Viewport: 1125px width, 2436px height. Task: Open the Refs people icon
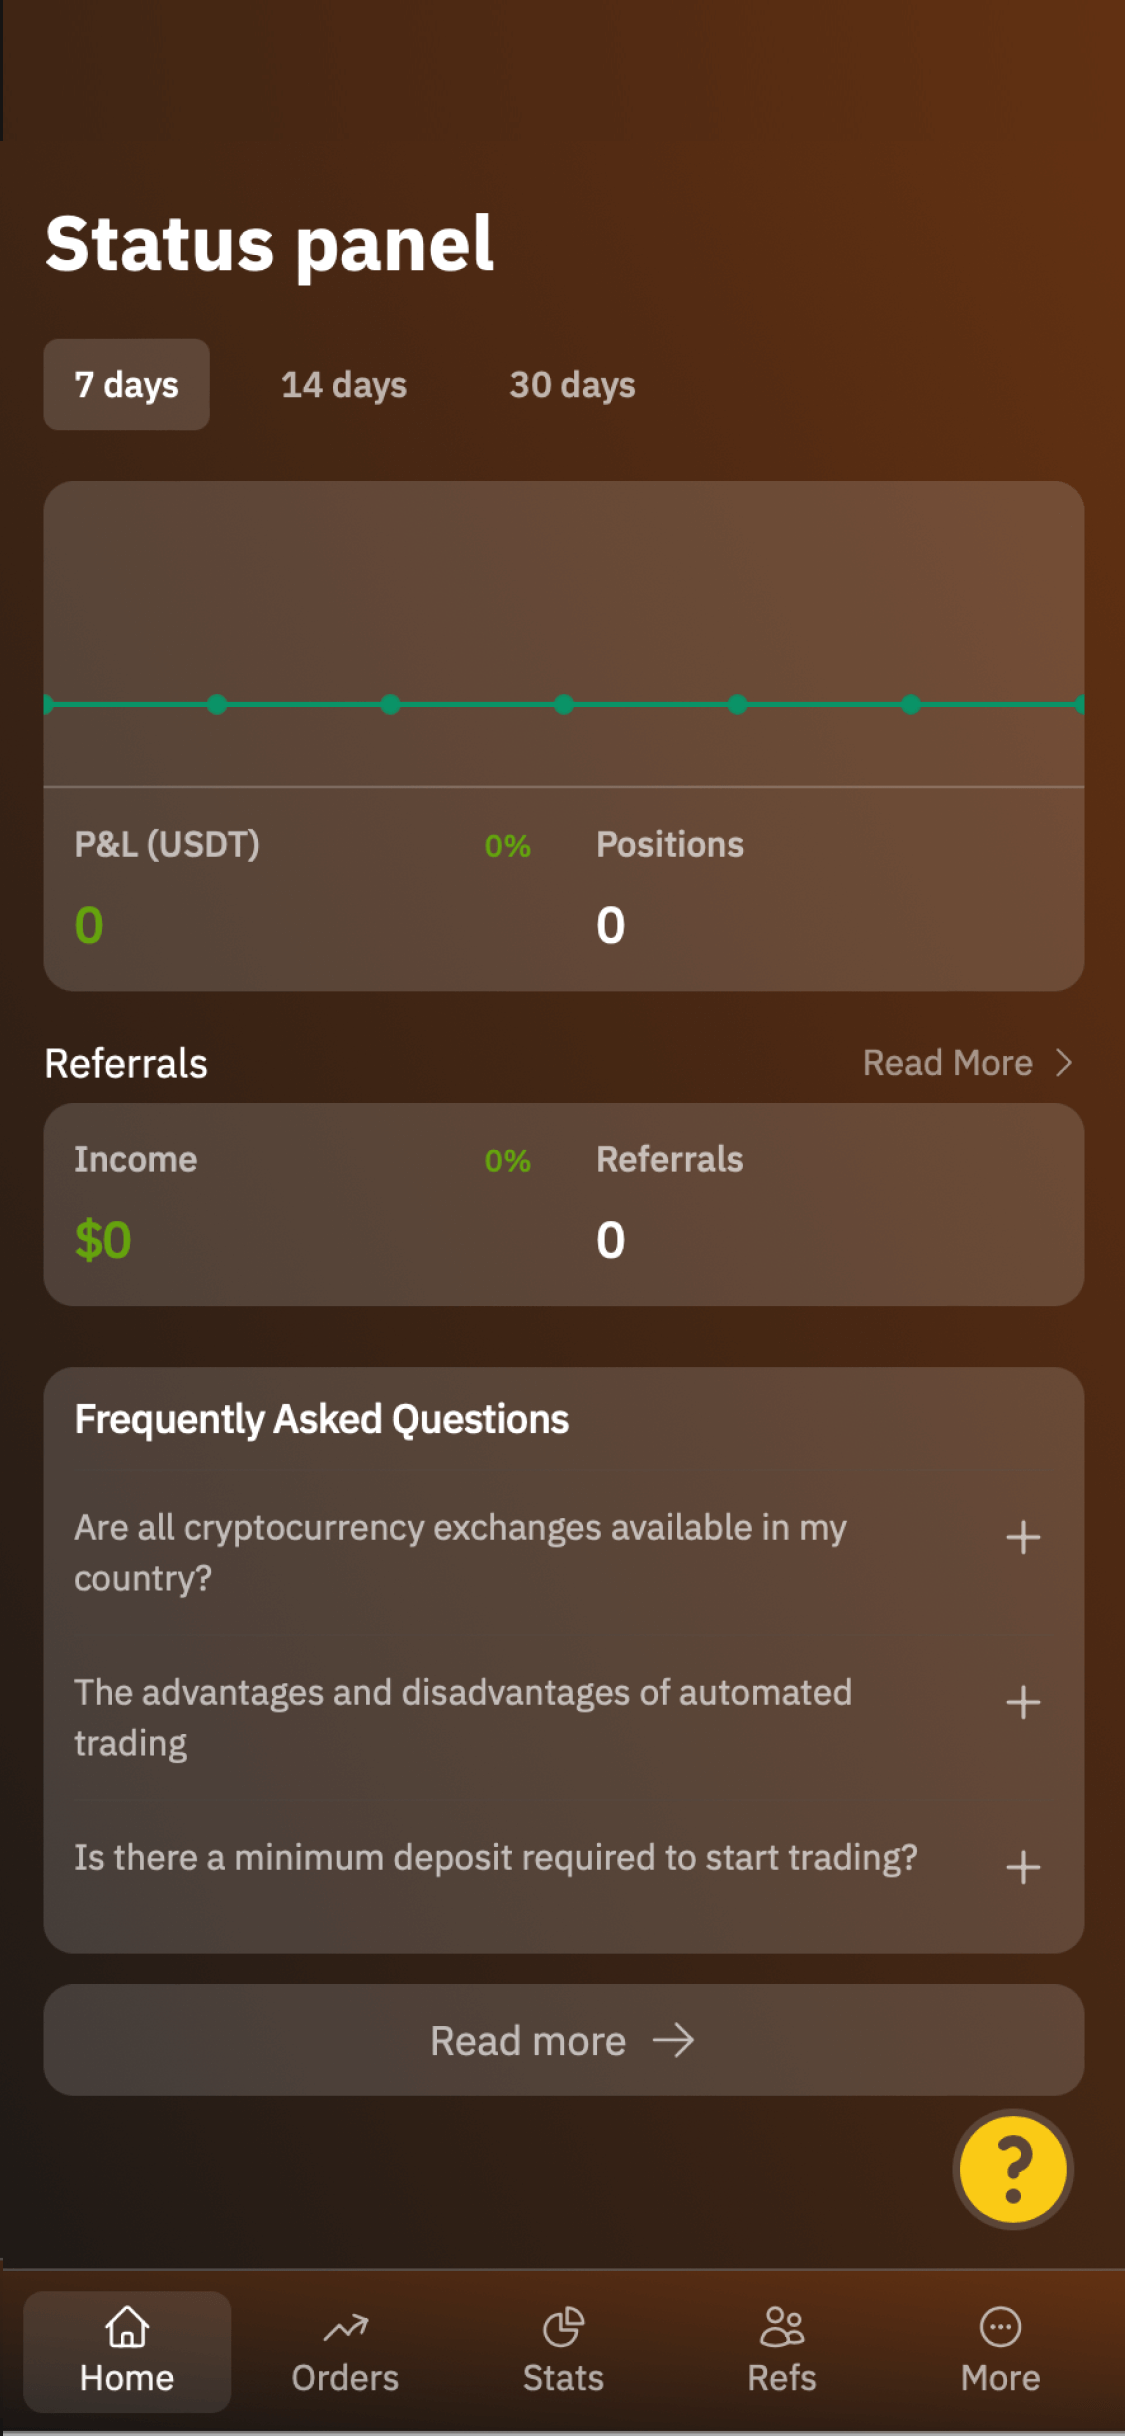[781, 2326]
